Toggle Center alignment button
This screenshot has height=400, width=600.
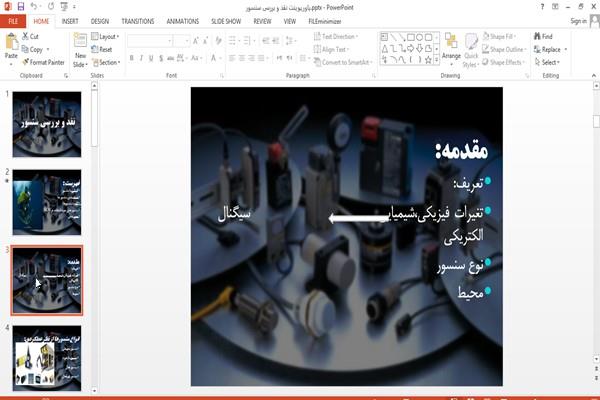[241, 58]
